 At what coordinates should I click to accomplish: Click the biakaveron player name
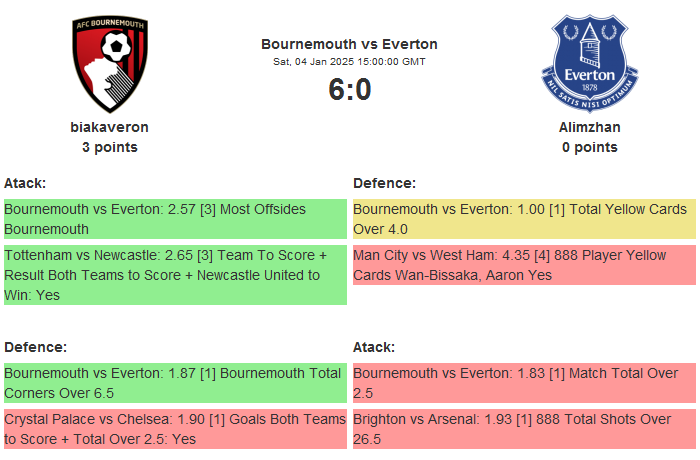pyautogui.click(x=110, y=127)
